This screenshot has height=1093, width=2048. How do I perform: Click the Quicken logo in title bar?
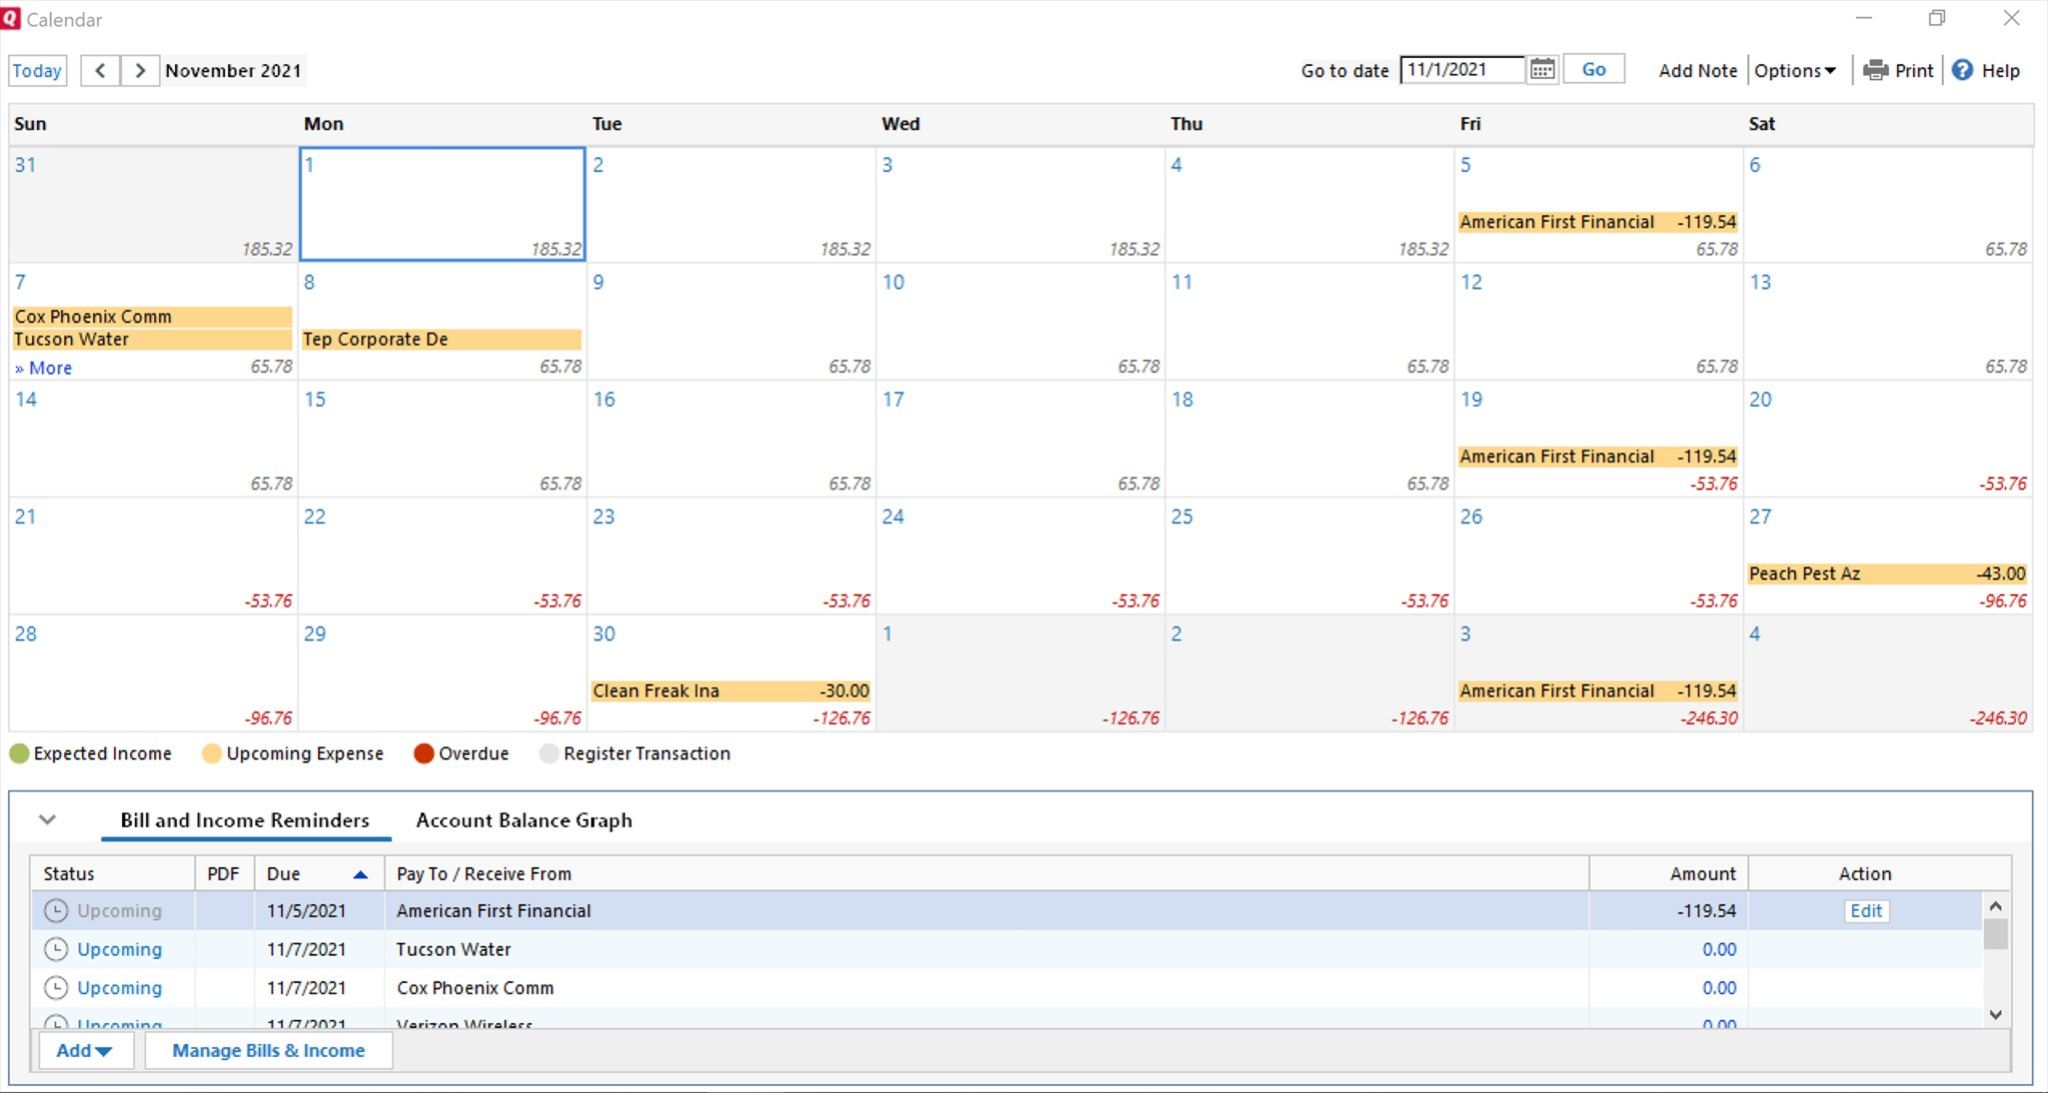pos(11,19)
